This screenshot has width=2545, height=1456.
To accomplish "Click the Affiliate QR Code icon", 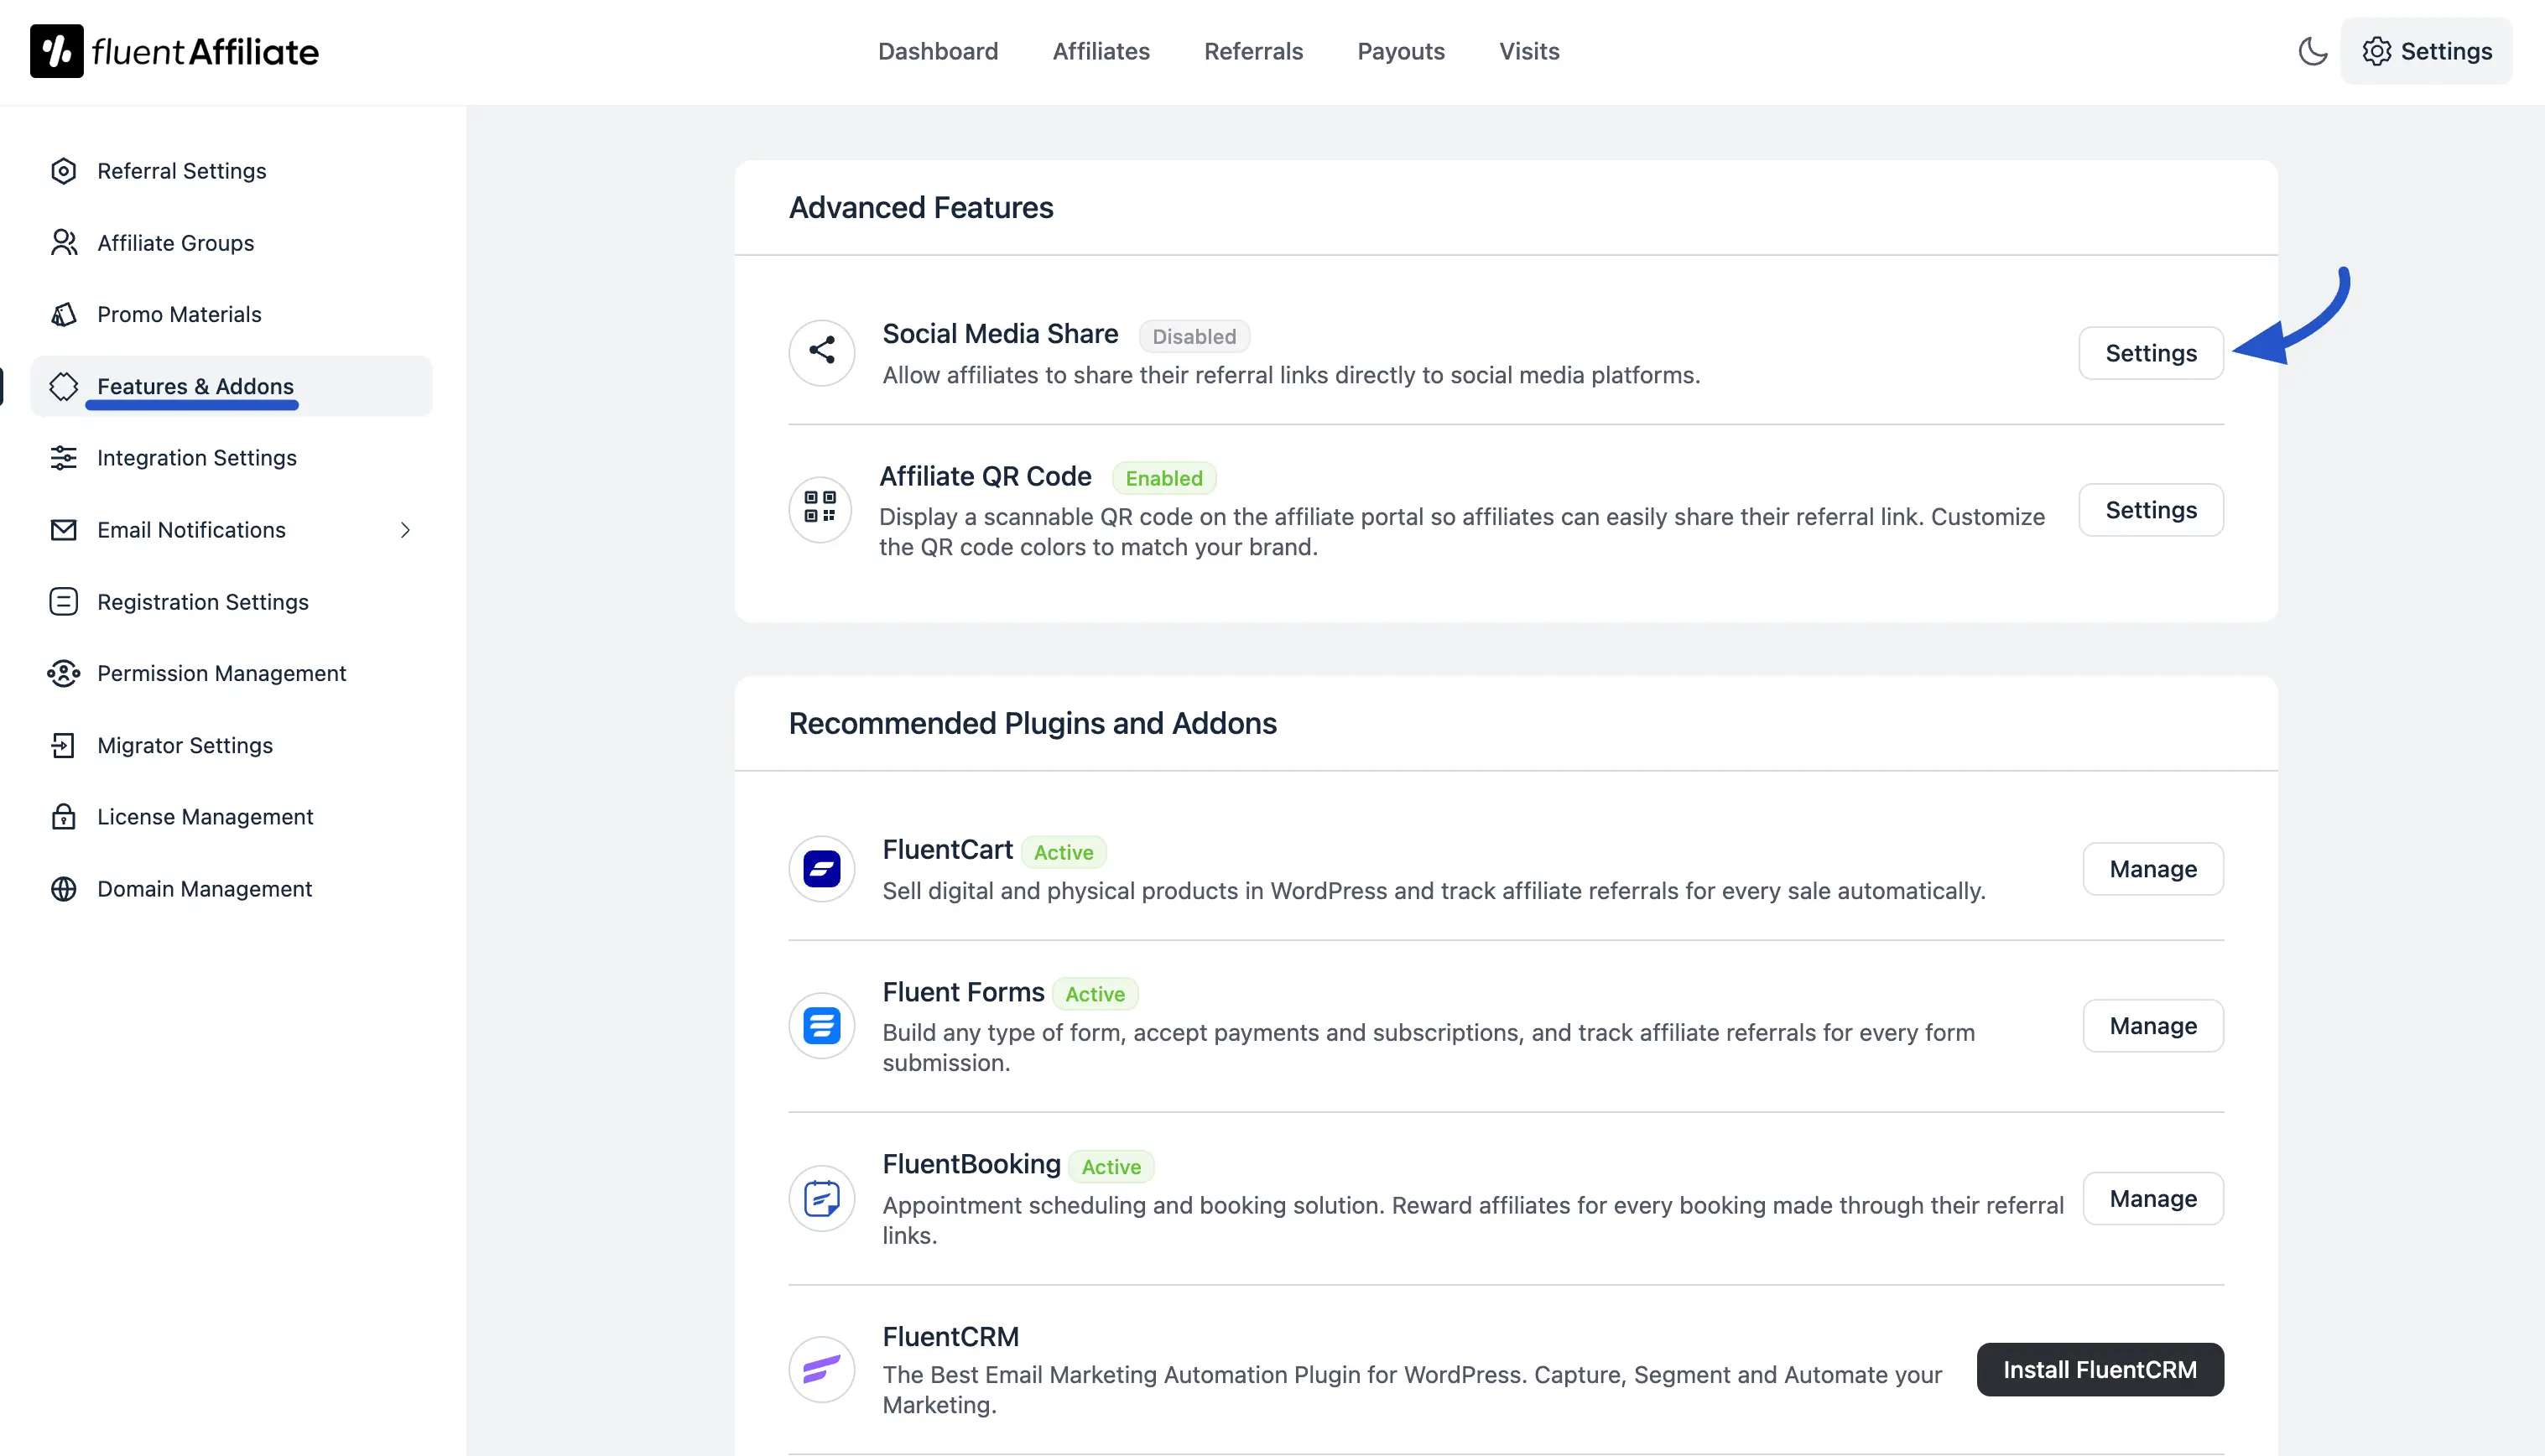I will coord(820,509).
